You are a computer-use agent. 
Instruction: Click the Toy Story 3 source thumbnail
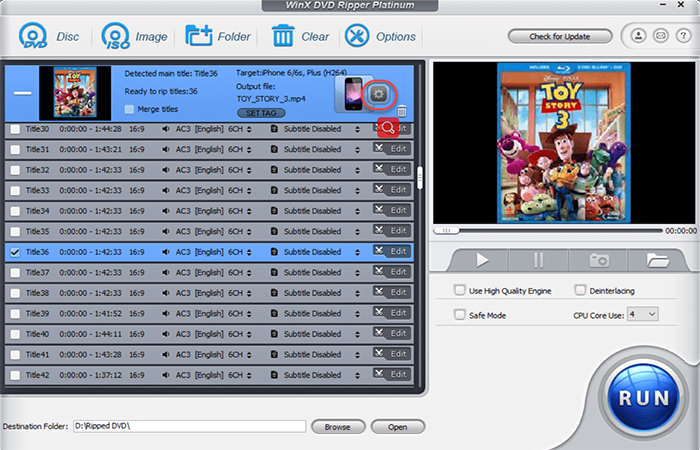[75, 93]
